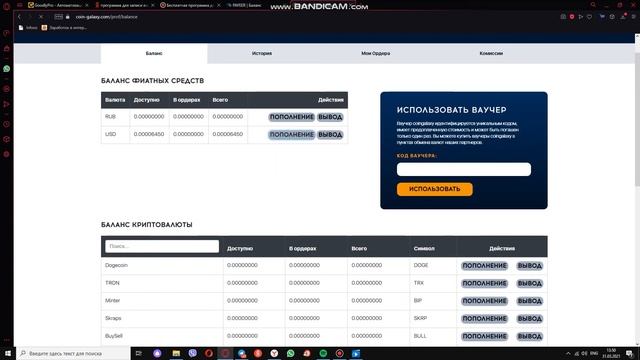This screenshot has width=640, height=360.
Task: Open WhatsApp from the taskbar
Action: click(x=291, y=353)
